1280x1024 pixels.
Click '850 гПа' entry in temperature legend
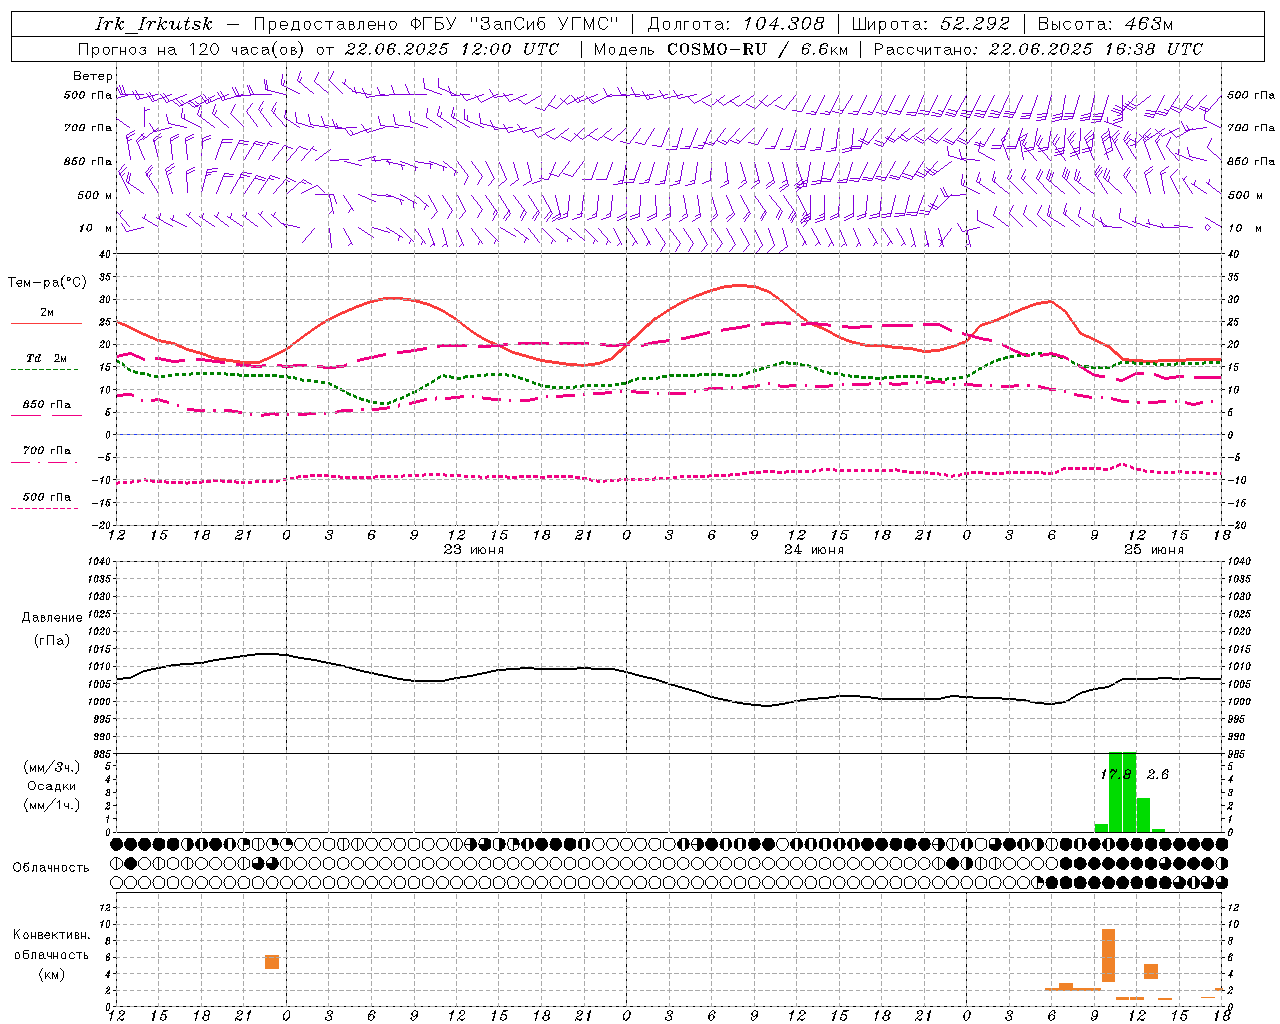47,405
